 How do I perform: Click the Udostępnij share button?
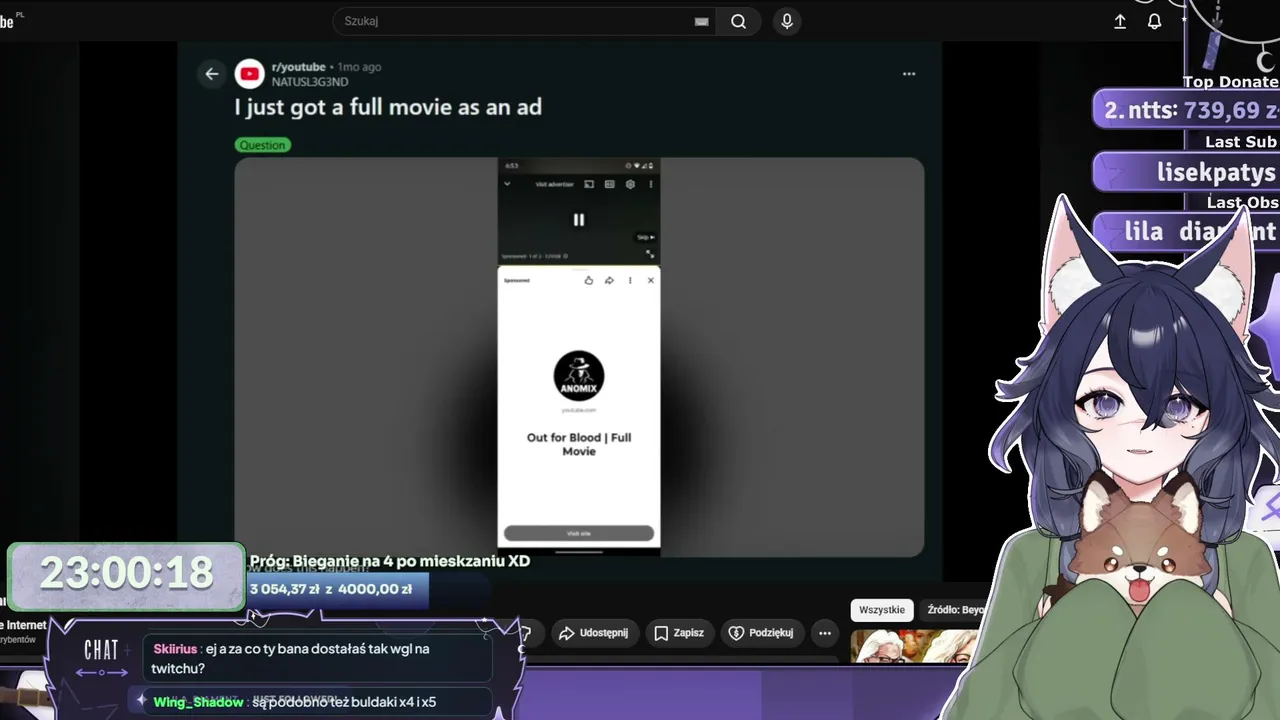tap(594, 633)
